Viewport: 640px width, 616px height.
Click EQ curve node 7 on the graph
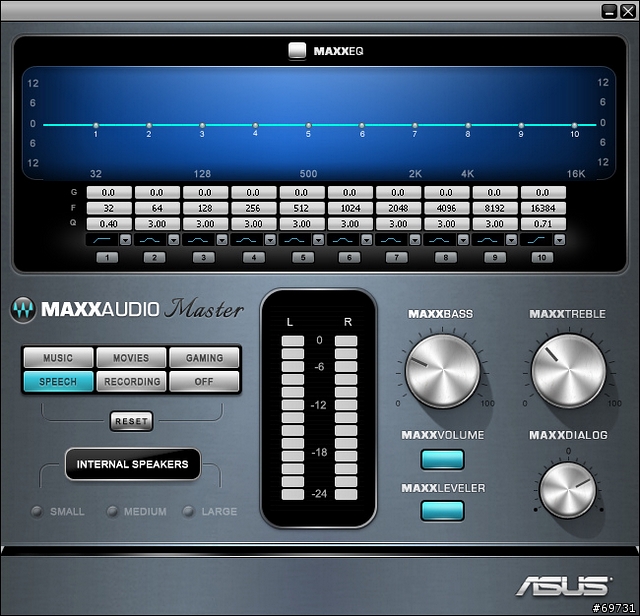pos(415,125)
